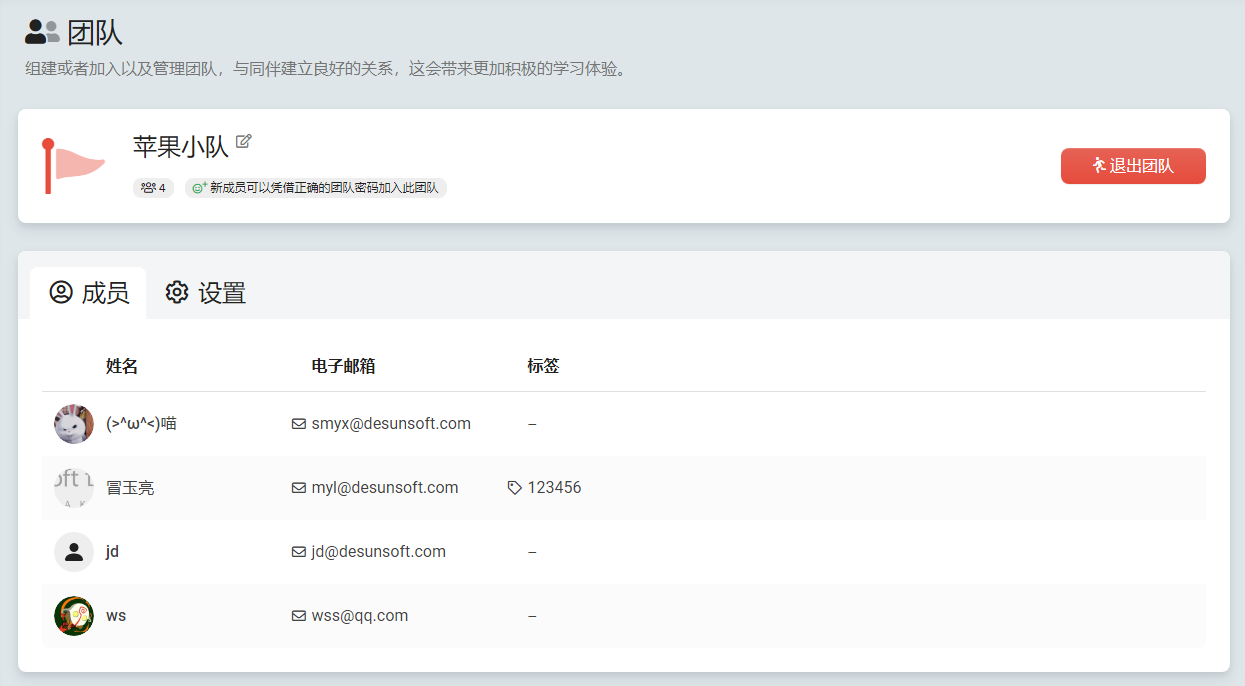
Task: Click the edit pencil icon beside 苹果小队
Action: point(244,142)
